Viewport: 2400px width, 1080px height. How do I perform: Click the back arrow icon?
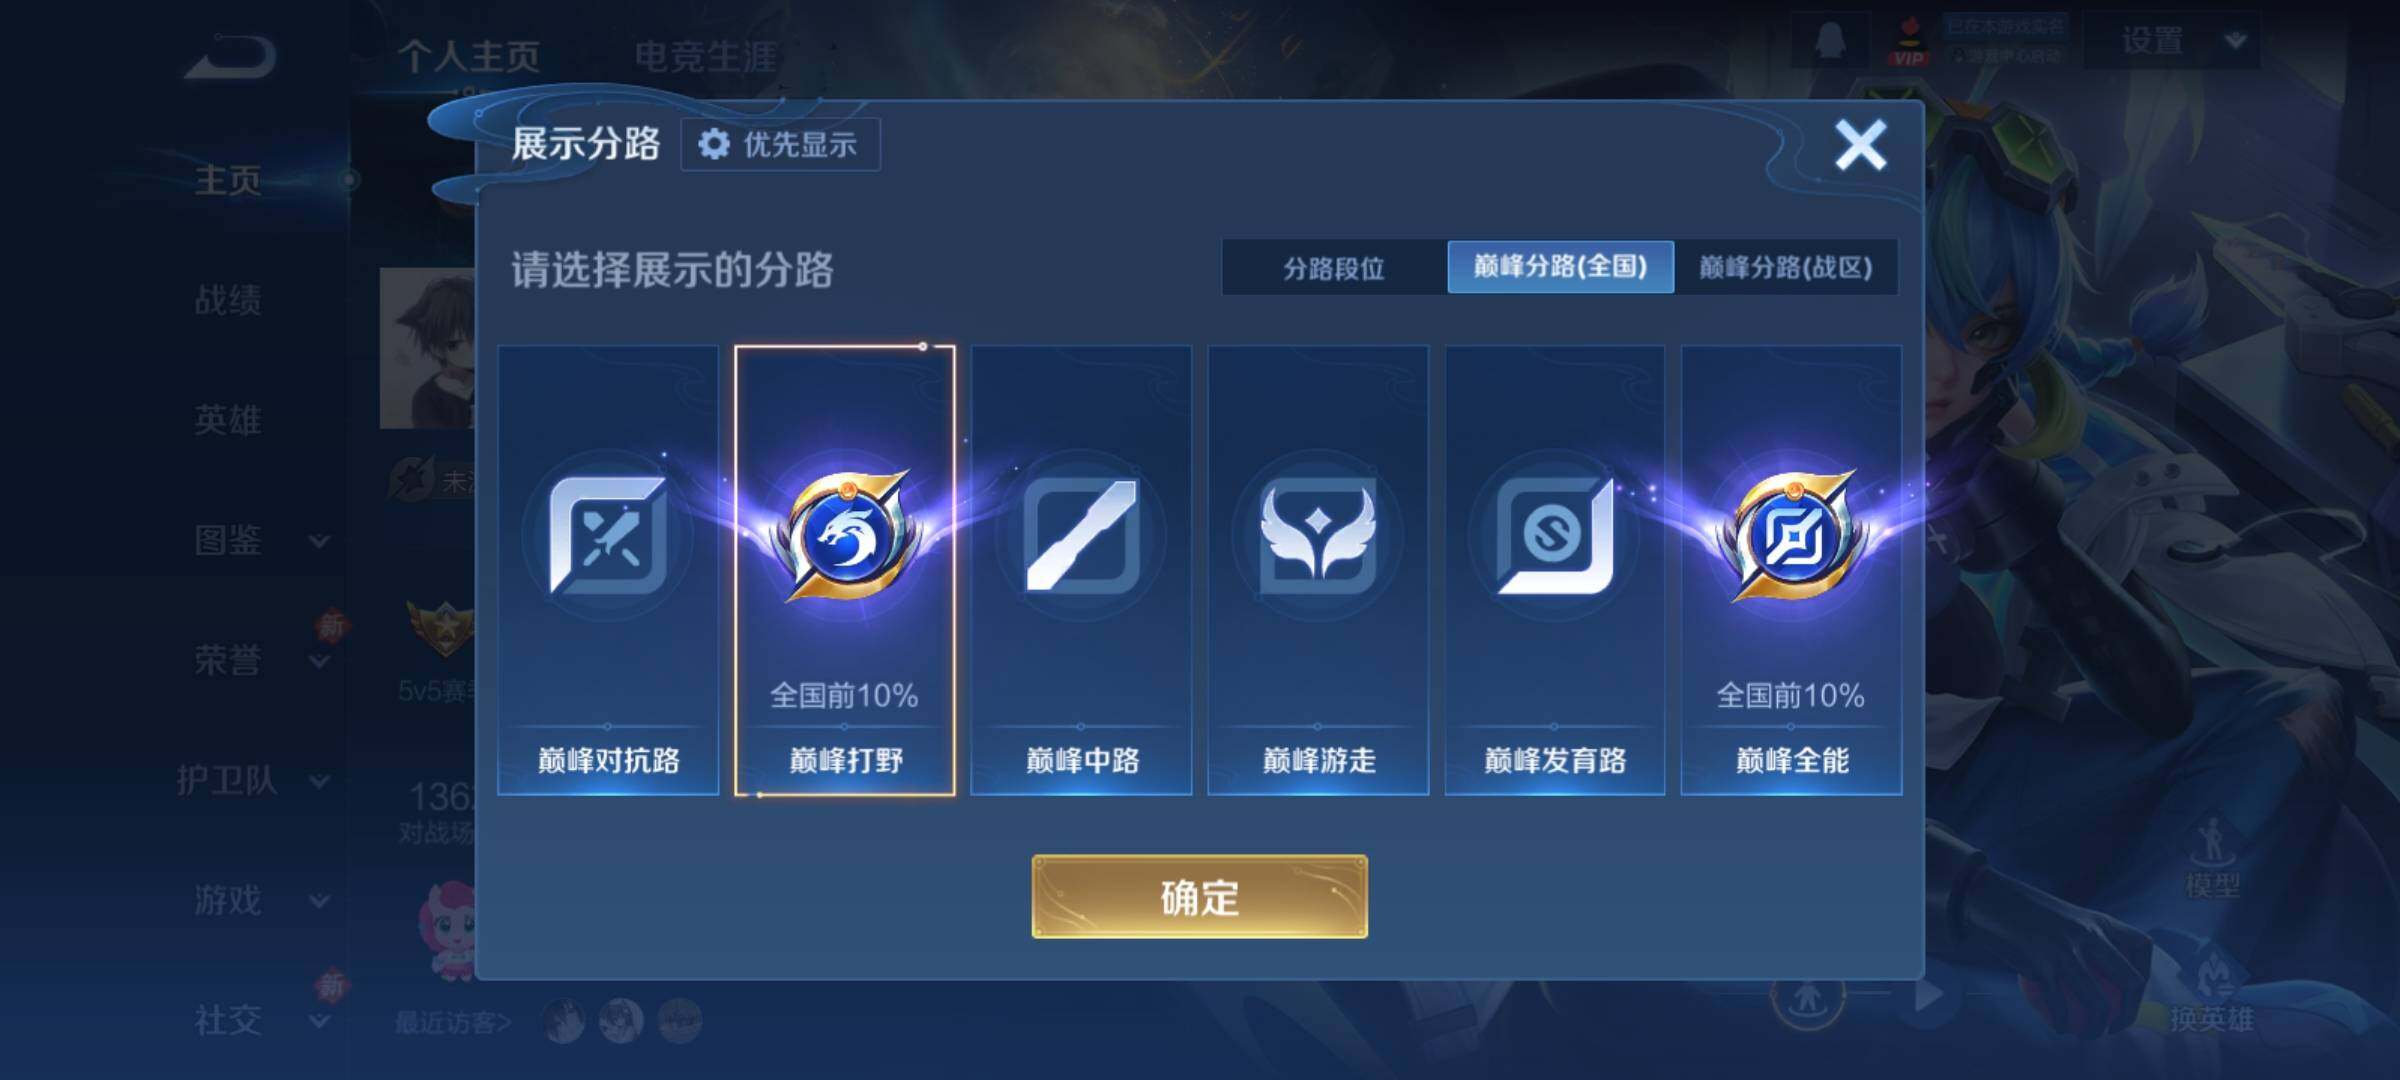click(x=231, y=57)
